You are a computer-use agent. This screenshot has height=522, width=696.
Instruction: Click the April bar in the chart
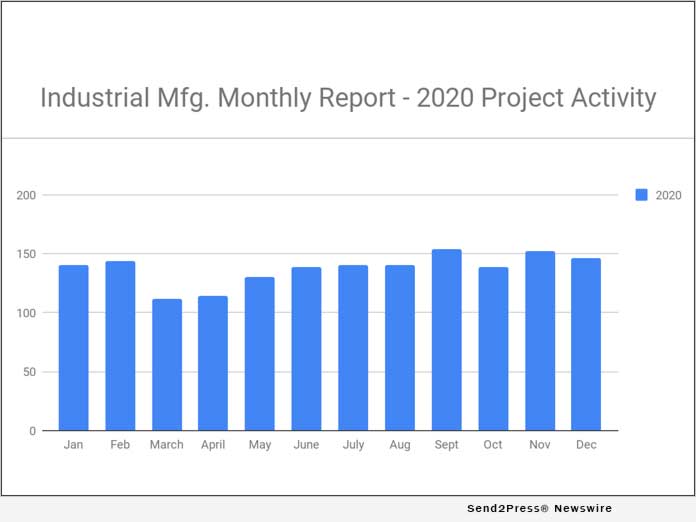tap(213, 363)
